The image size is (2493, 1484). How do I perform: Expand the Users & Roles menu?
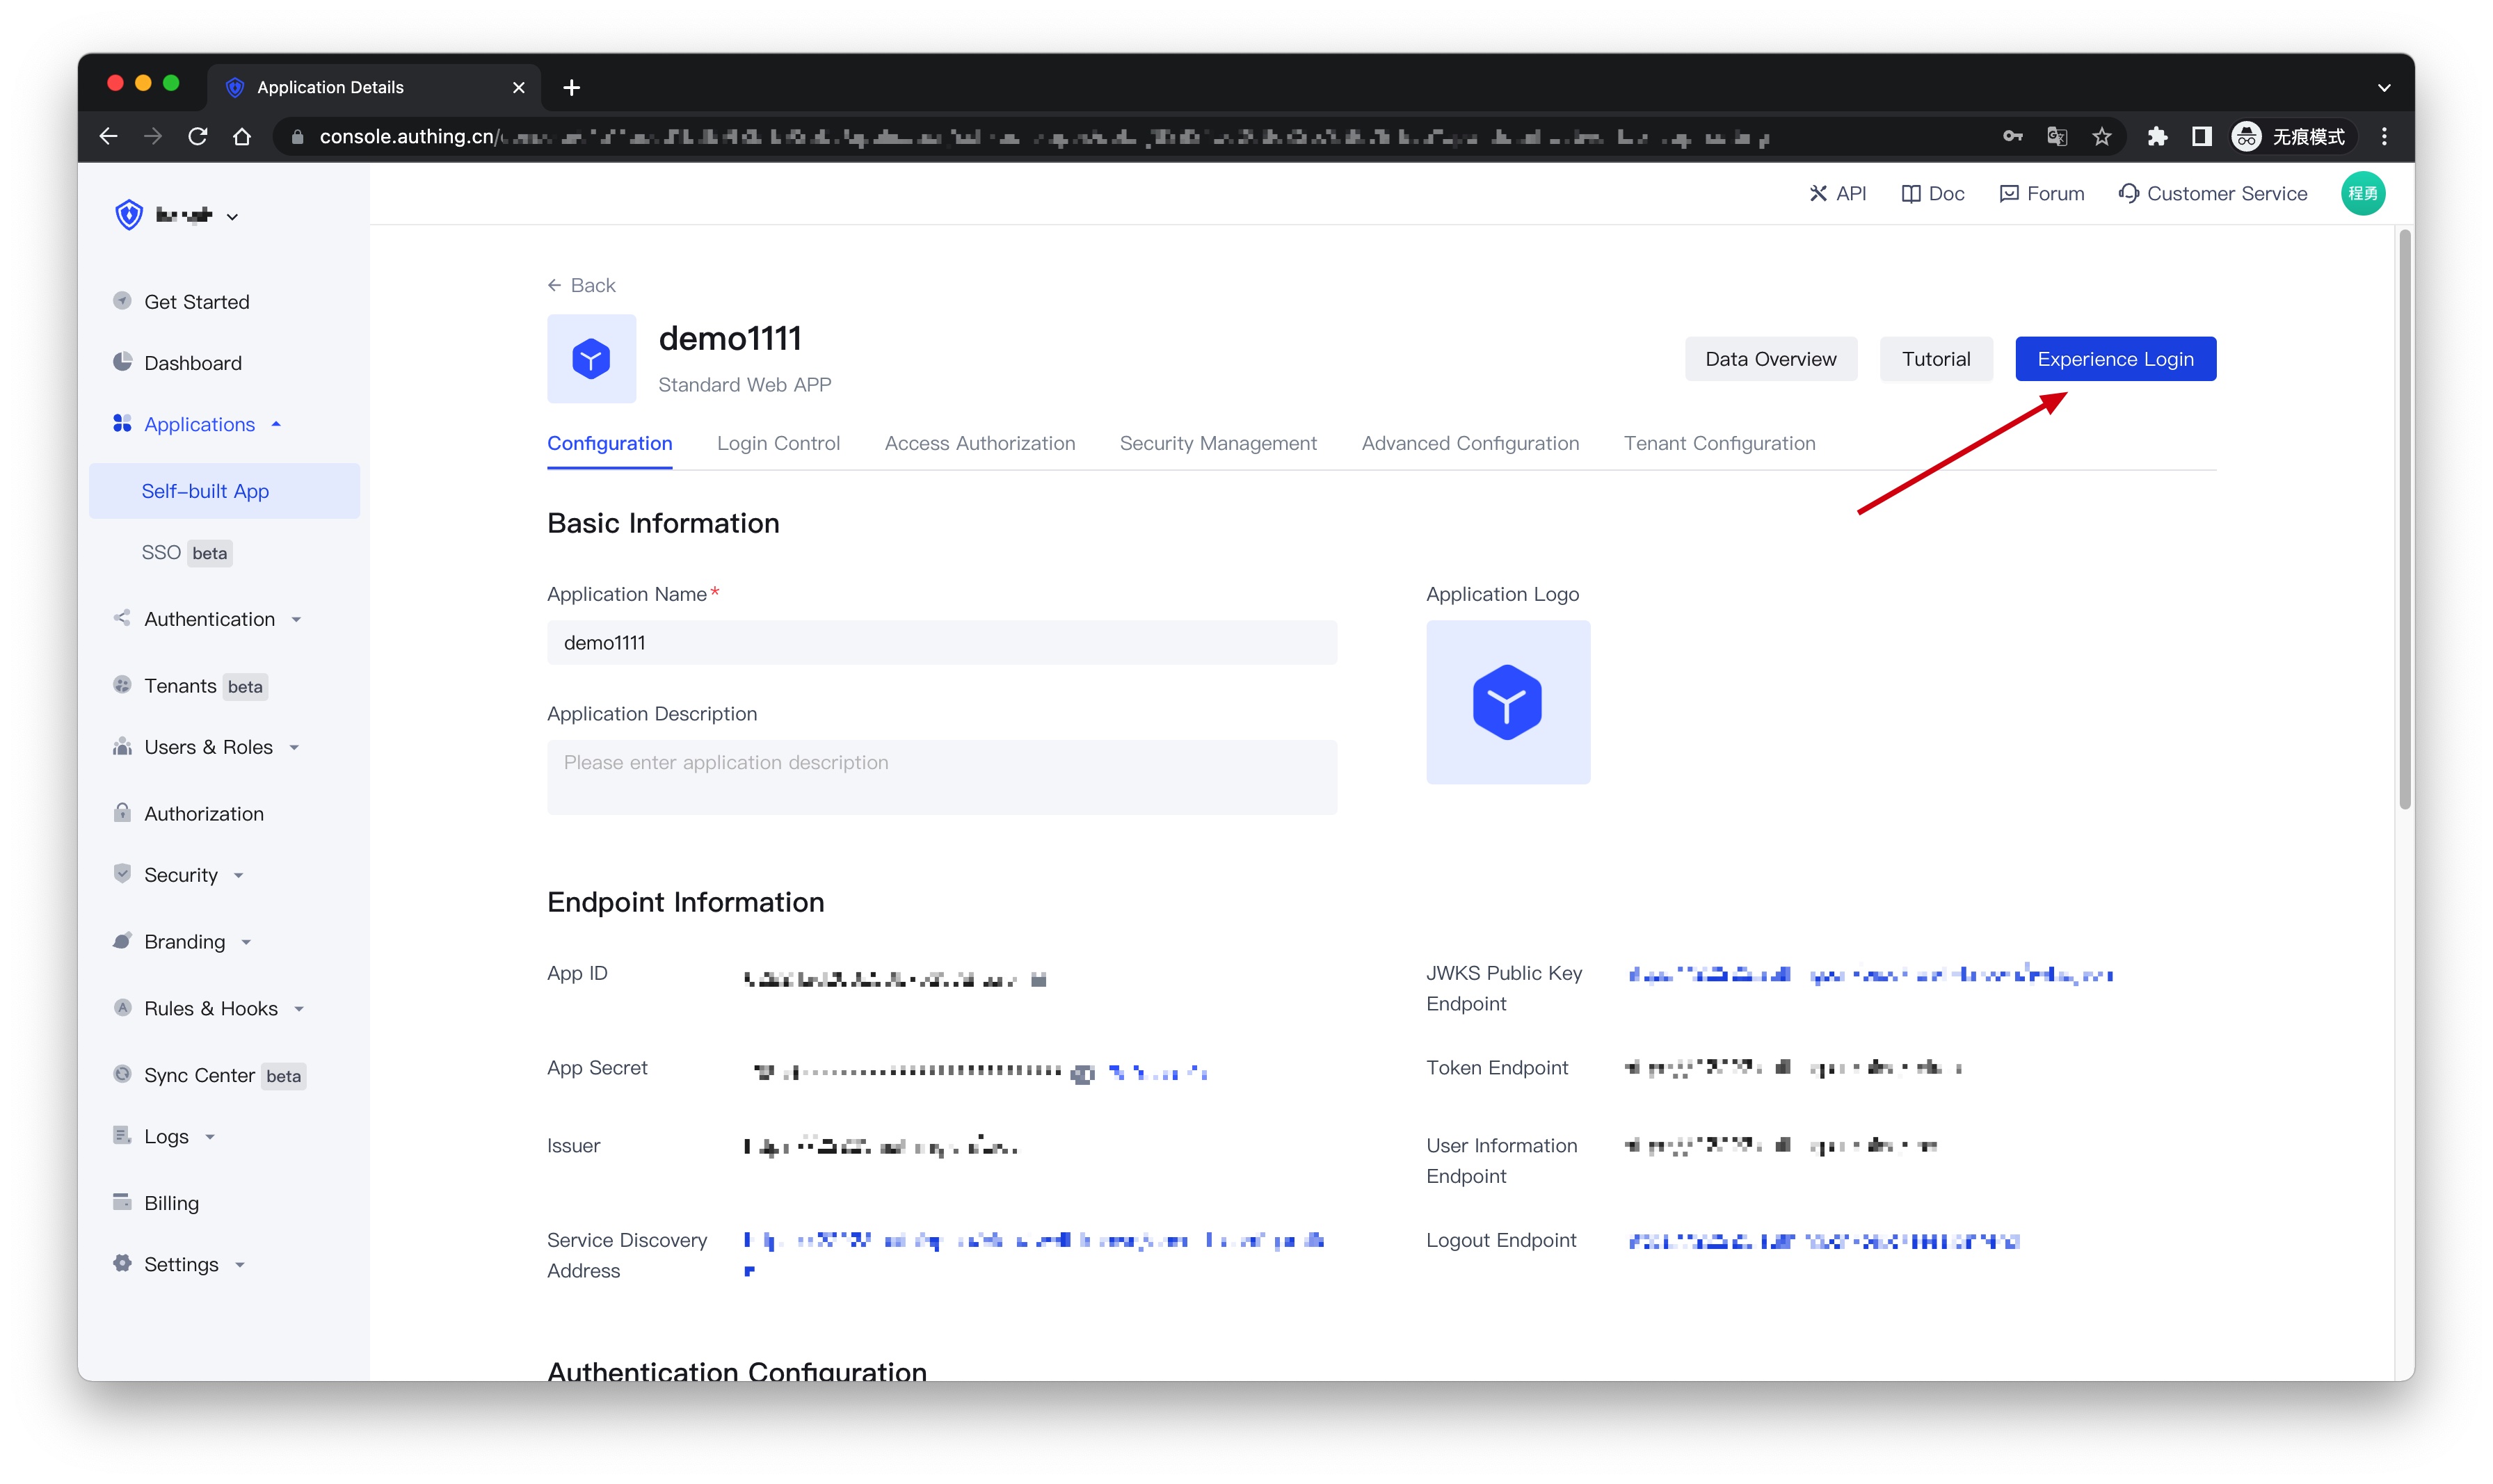pos(208,747)
